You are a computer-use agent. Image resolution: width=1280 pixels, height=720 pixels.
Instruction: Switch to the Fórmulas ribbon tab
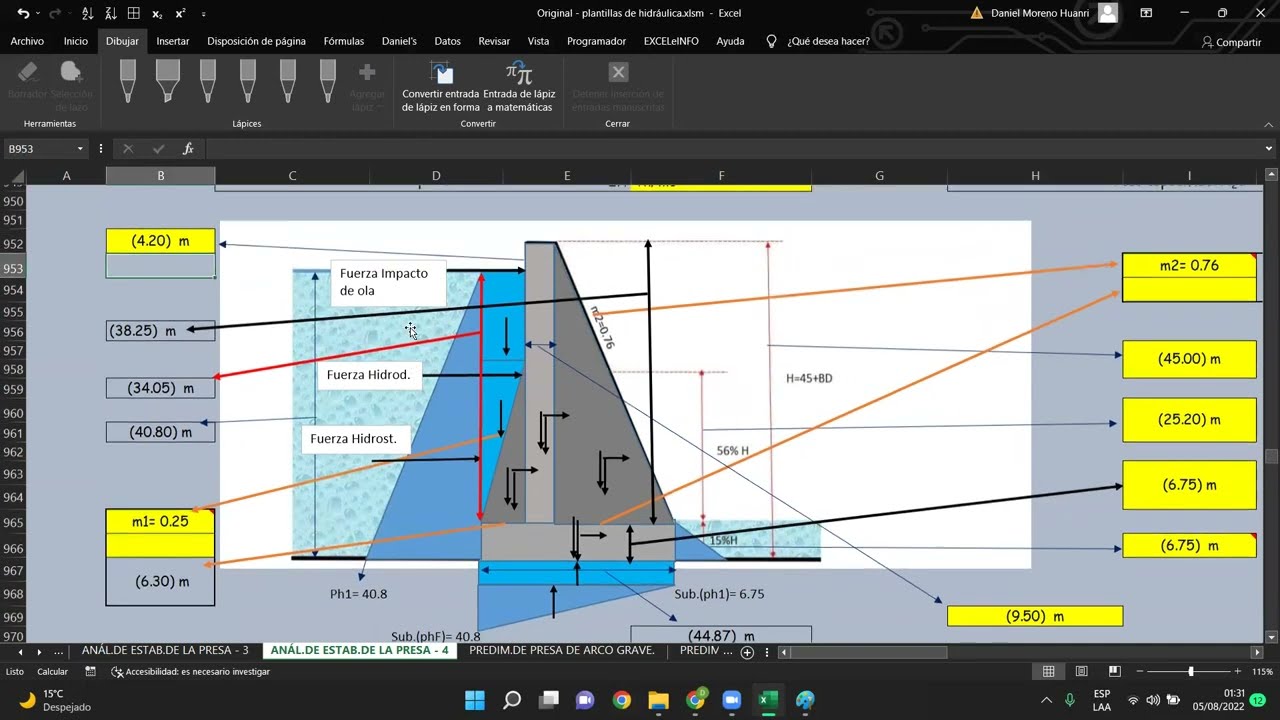[x=344, y=41]
